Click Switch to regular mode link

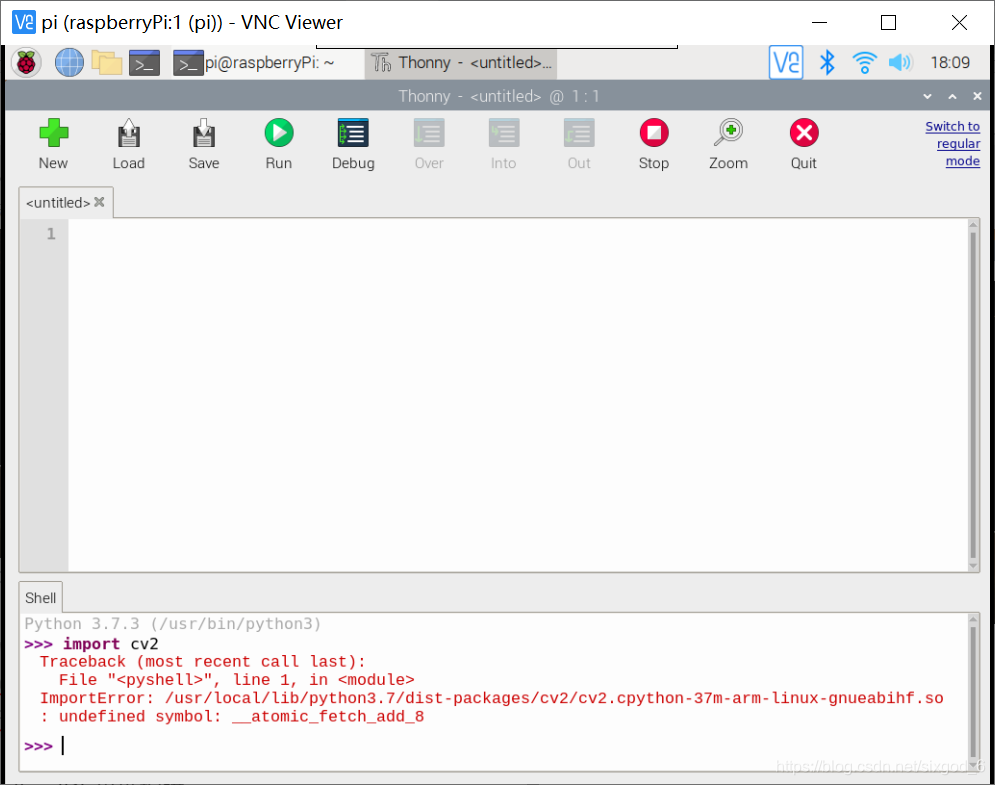click(952, 143)
